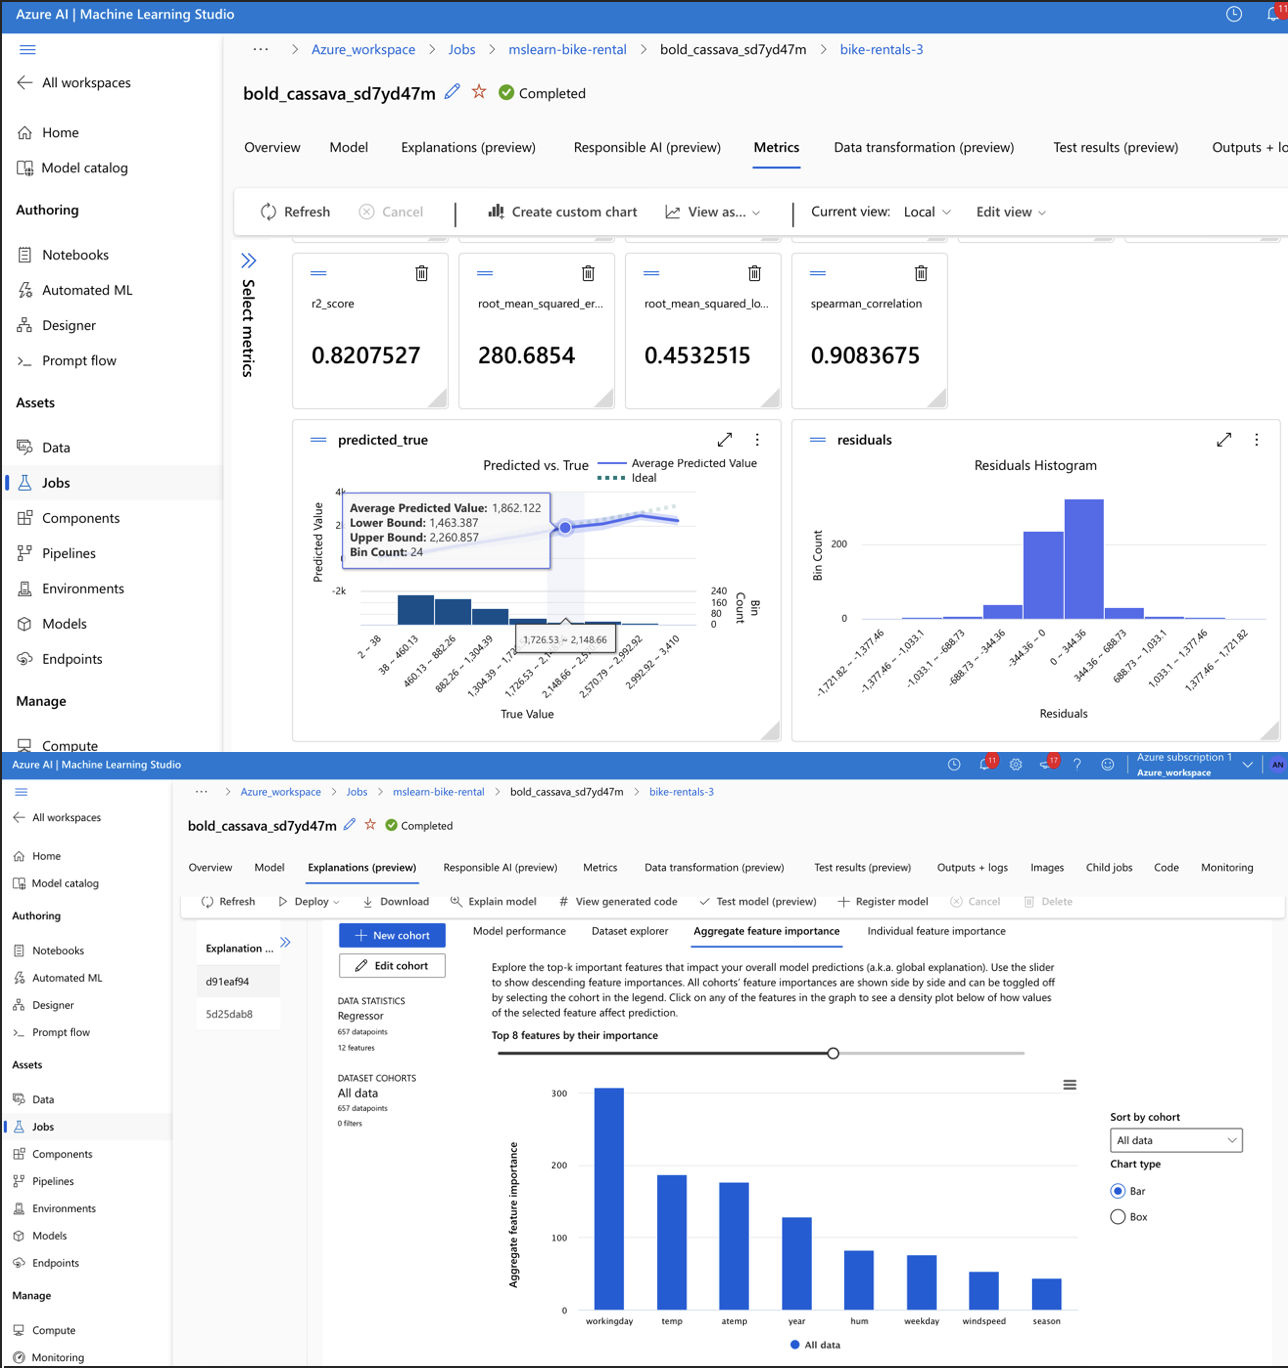Open the more options menu on residuals chart

pyautogui.click(x=1257, y=440)
